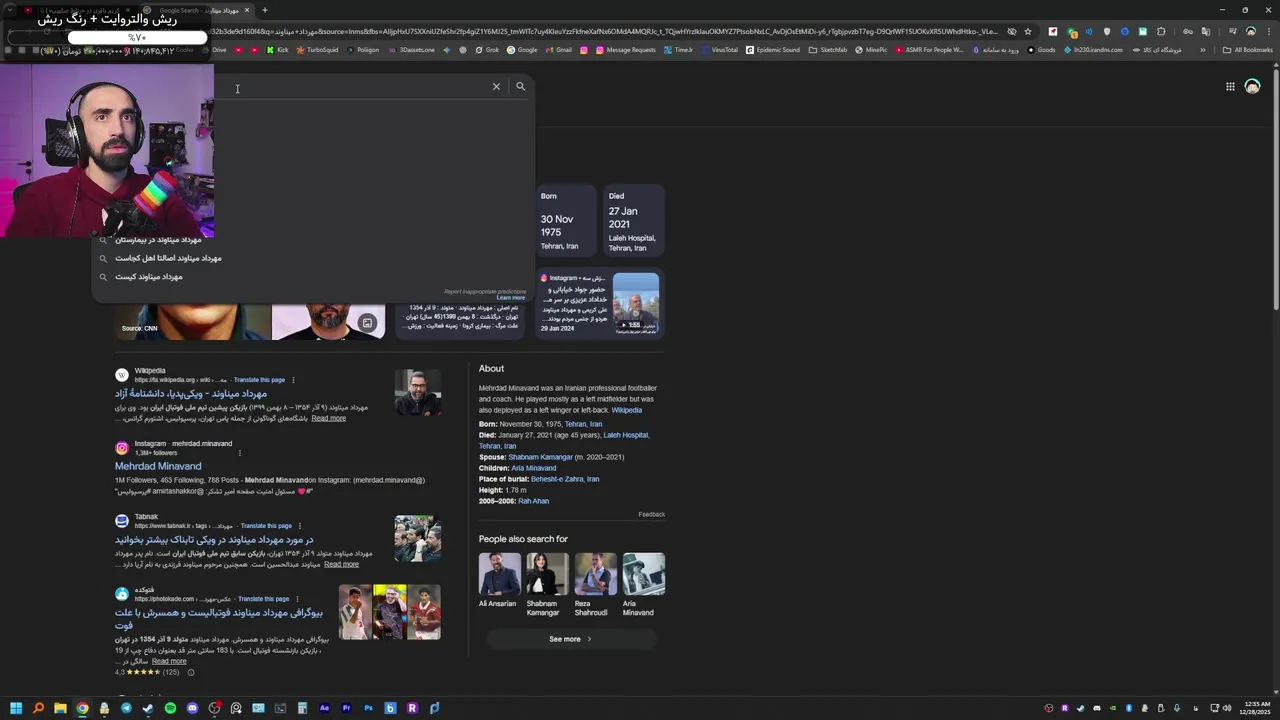Click the Rah Ahan team link
This screenshot has height=720, width=1280.
point(533,501)
